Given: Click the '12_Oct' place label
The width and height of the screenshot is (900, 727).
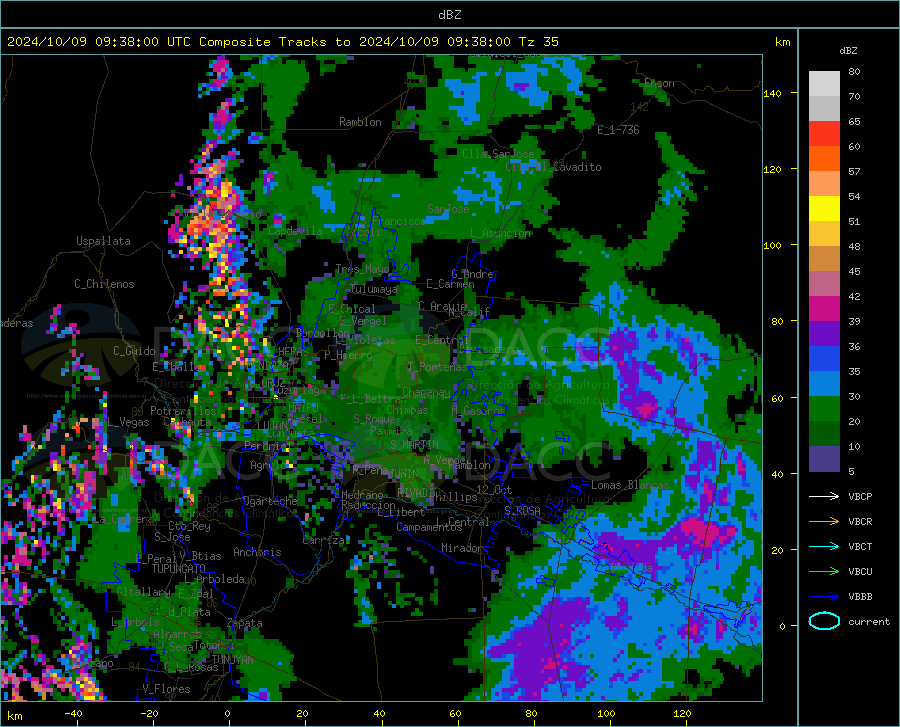Looking at the screenshot, I should [x=494, y=489].
